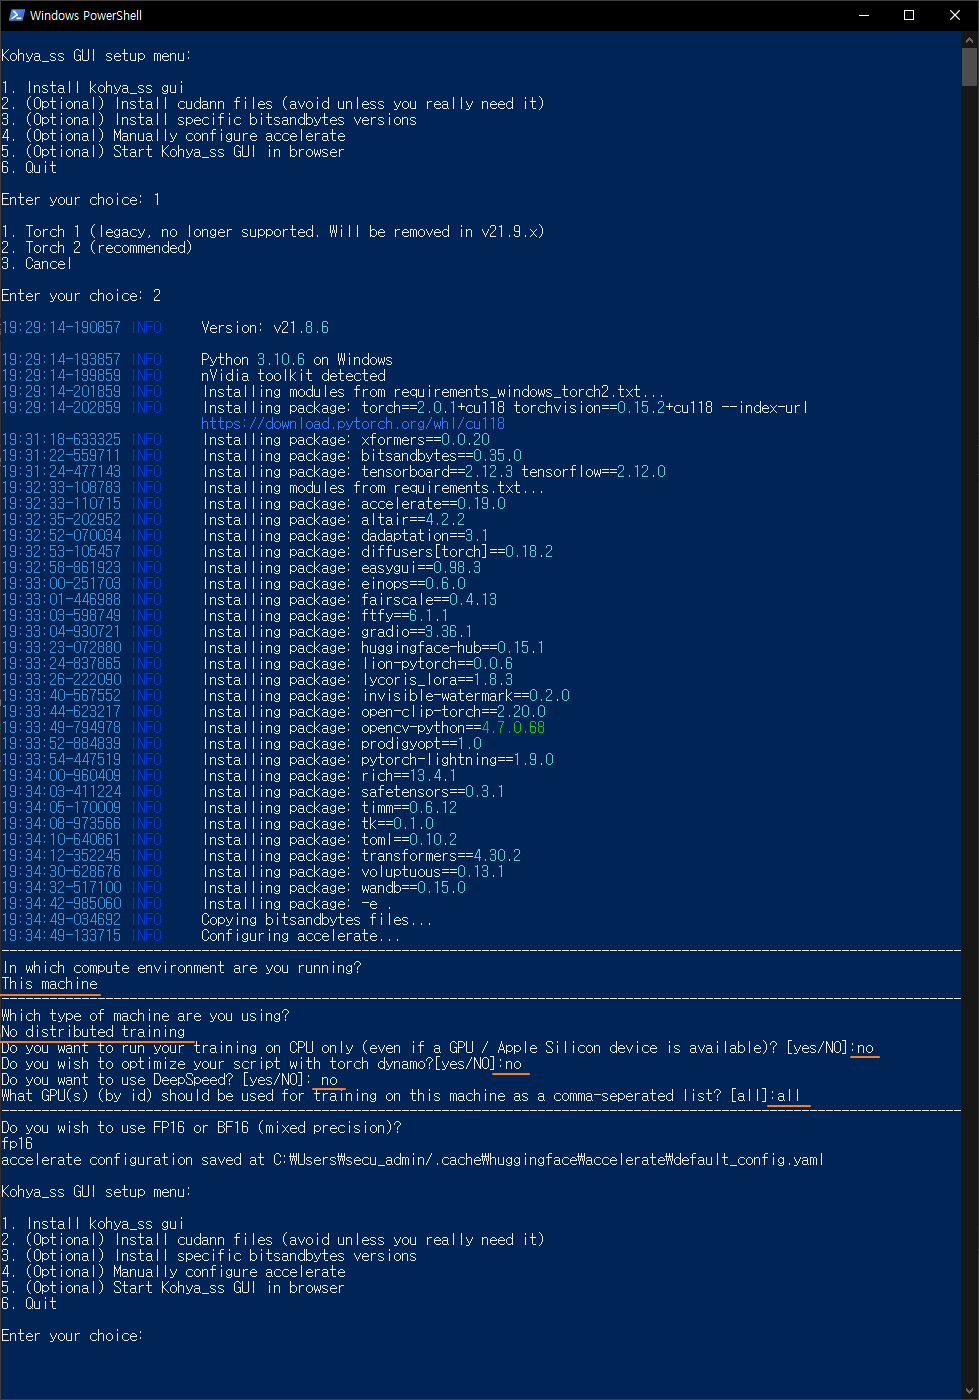Click the wandb==0.15.0 package line

point(333,888)
